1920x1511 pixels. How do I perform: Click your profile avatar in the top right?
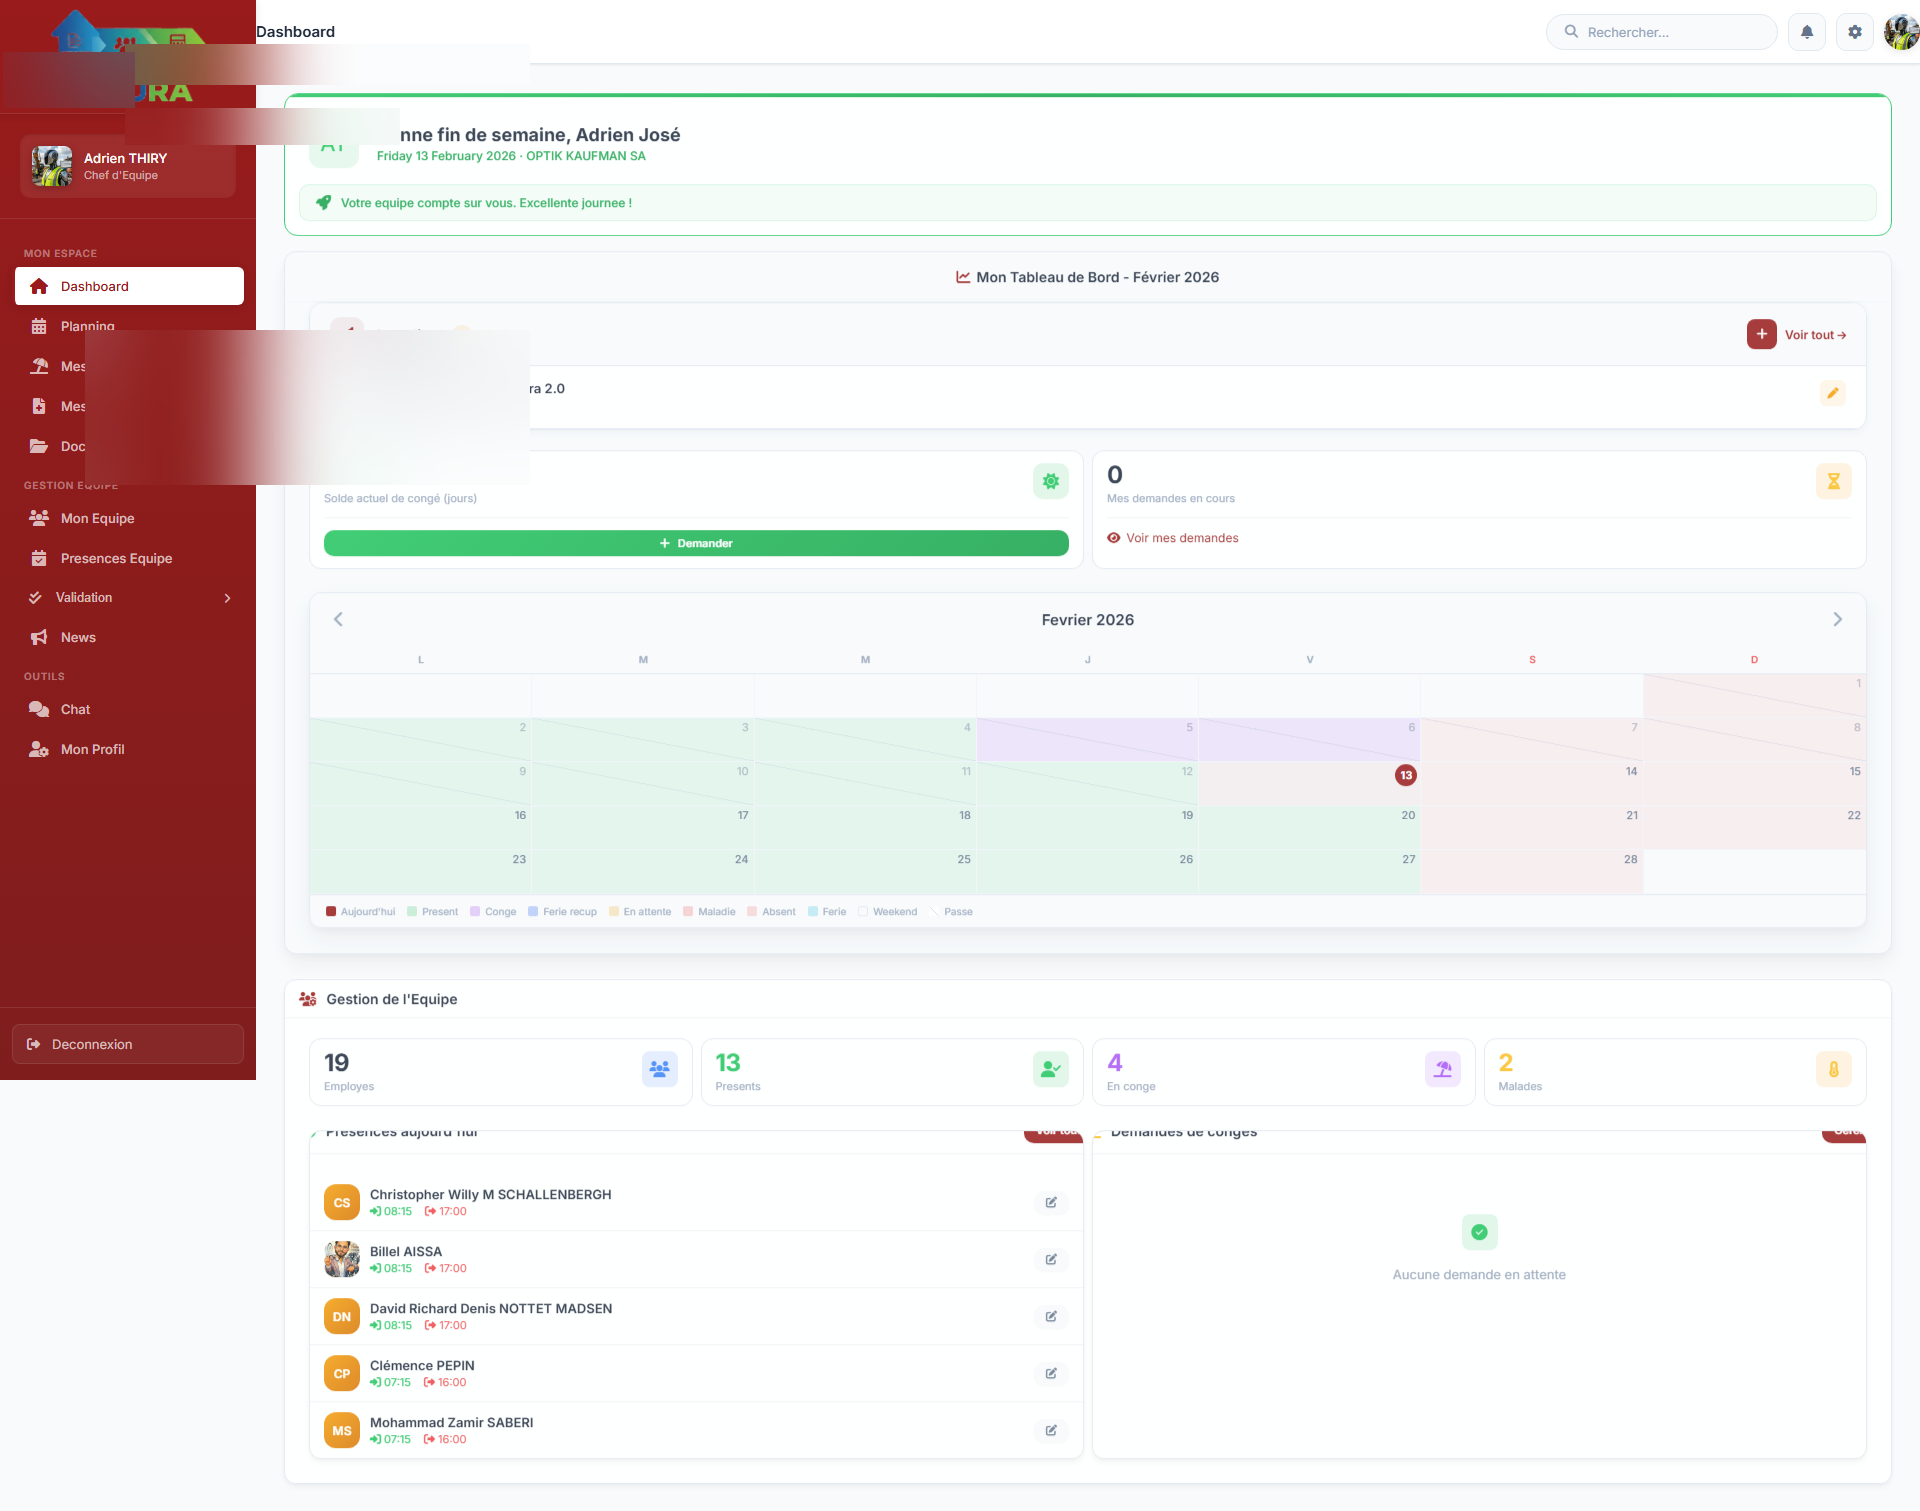(1900, 31)
